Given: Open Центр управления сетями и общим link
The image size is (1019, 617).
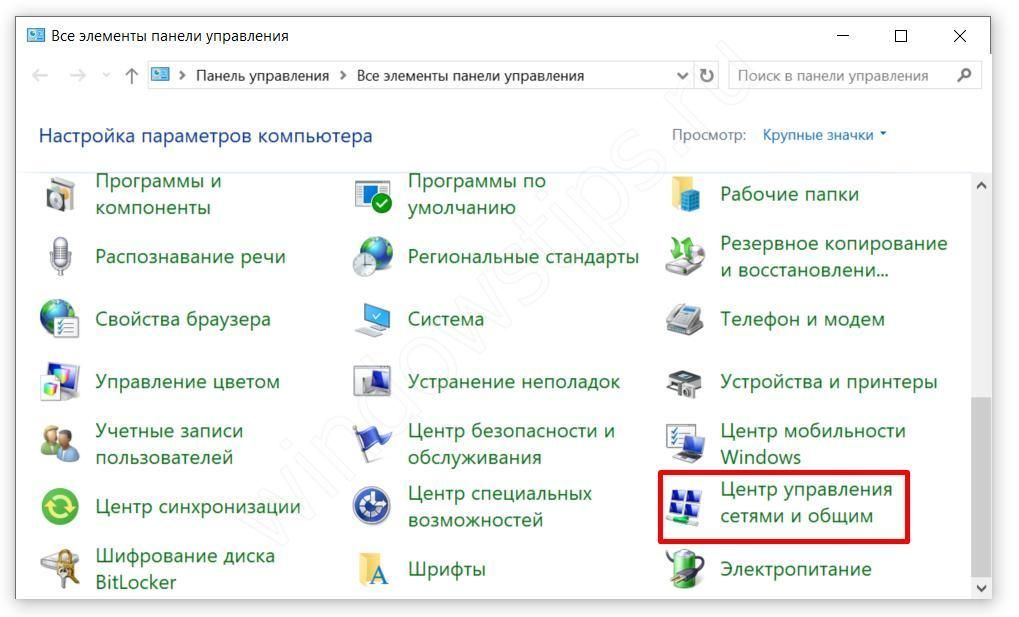Looking at the screenshot, I should click(x=806, y=503).
